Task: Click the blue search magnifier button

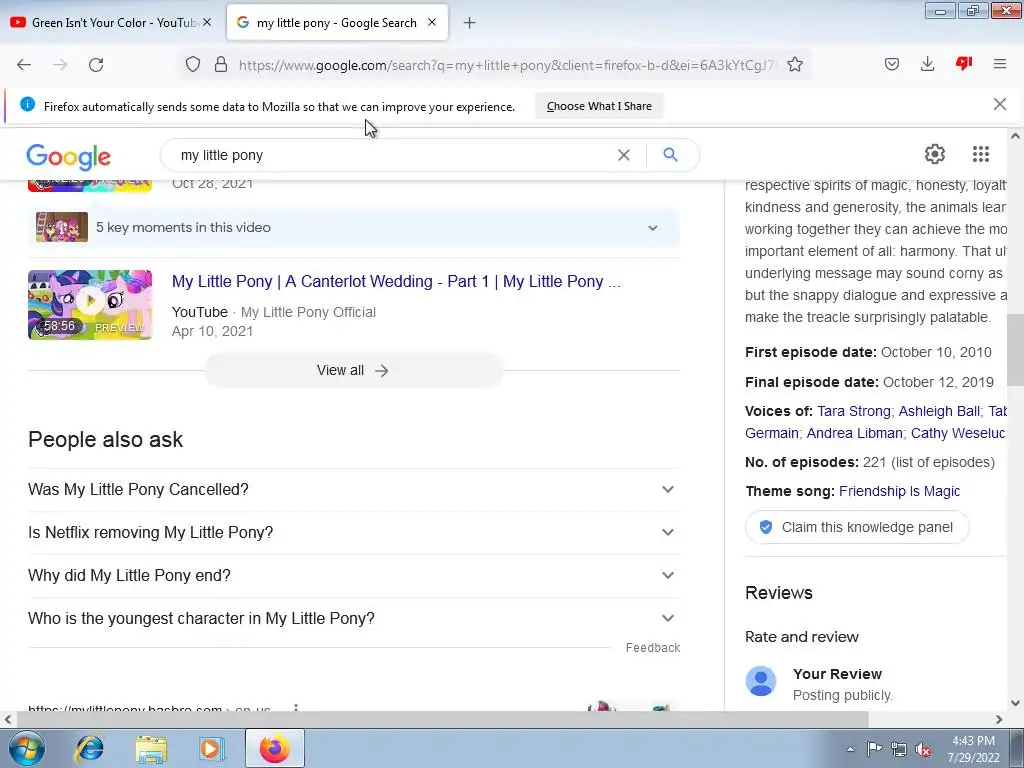Action: [670, 155]
